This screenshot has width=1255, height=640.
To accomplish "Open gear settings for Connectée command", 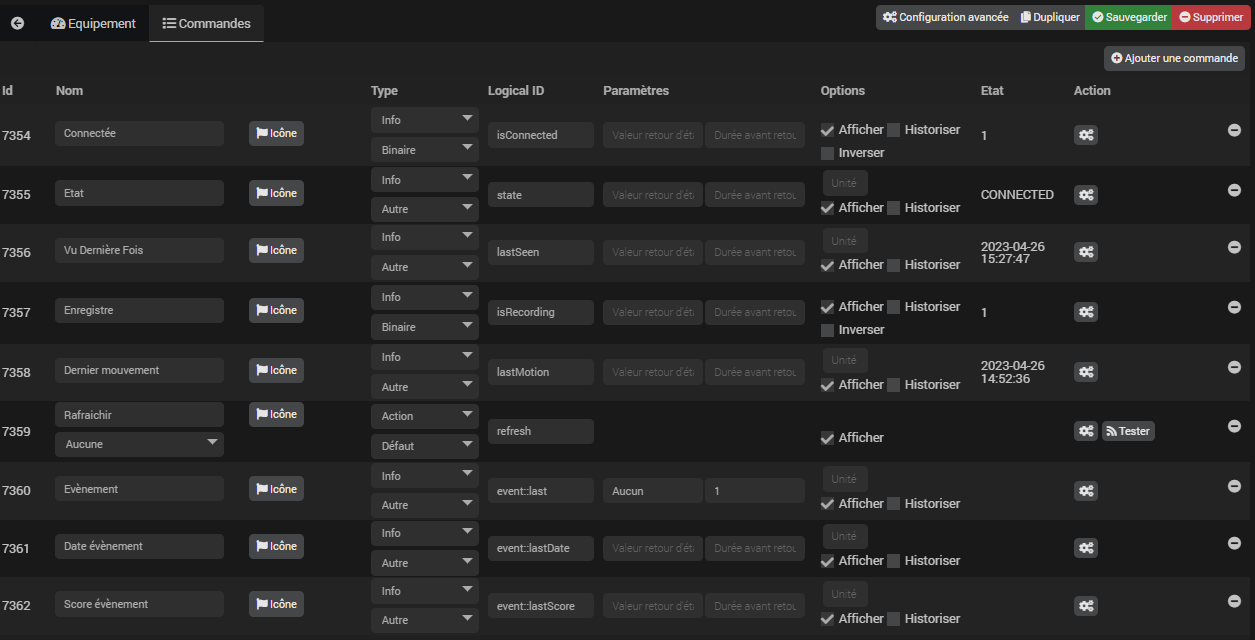I will click(1085, 135).
